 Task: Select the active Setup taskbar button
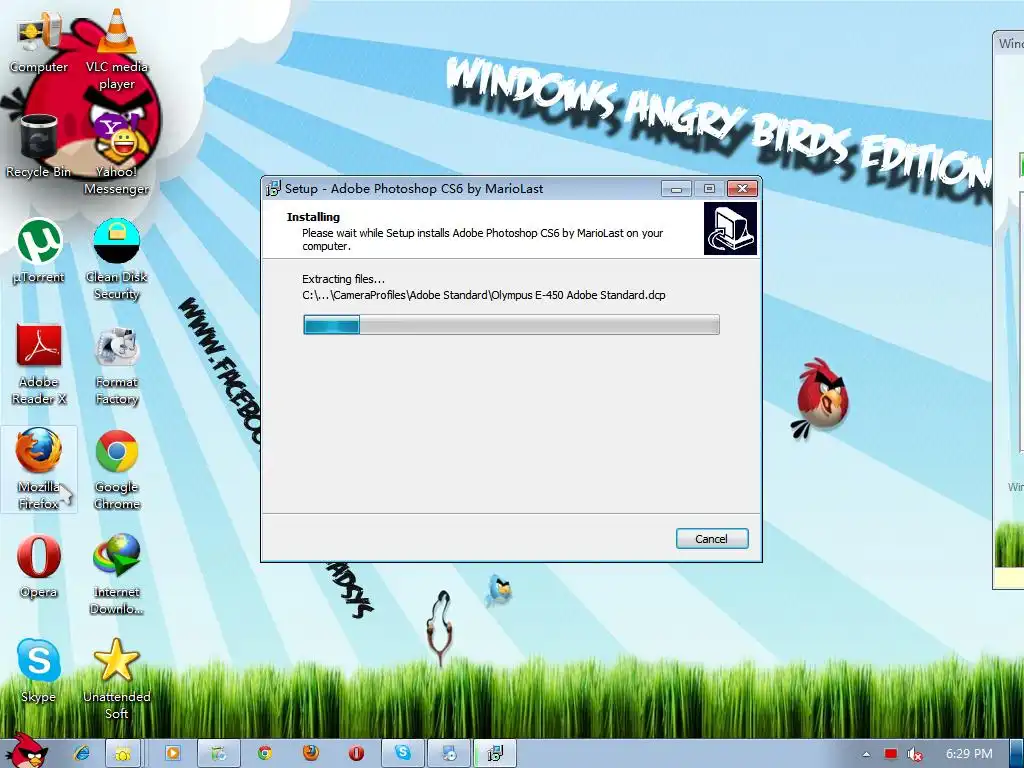pos(495,753)
